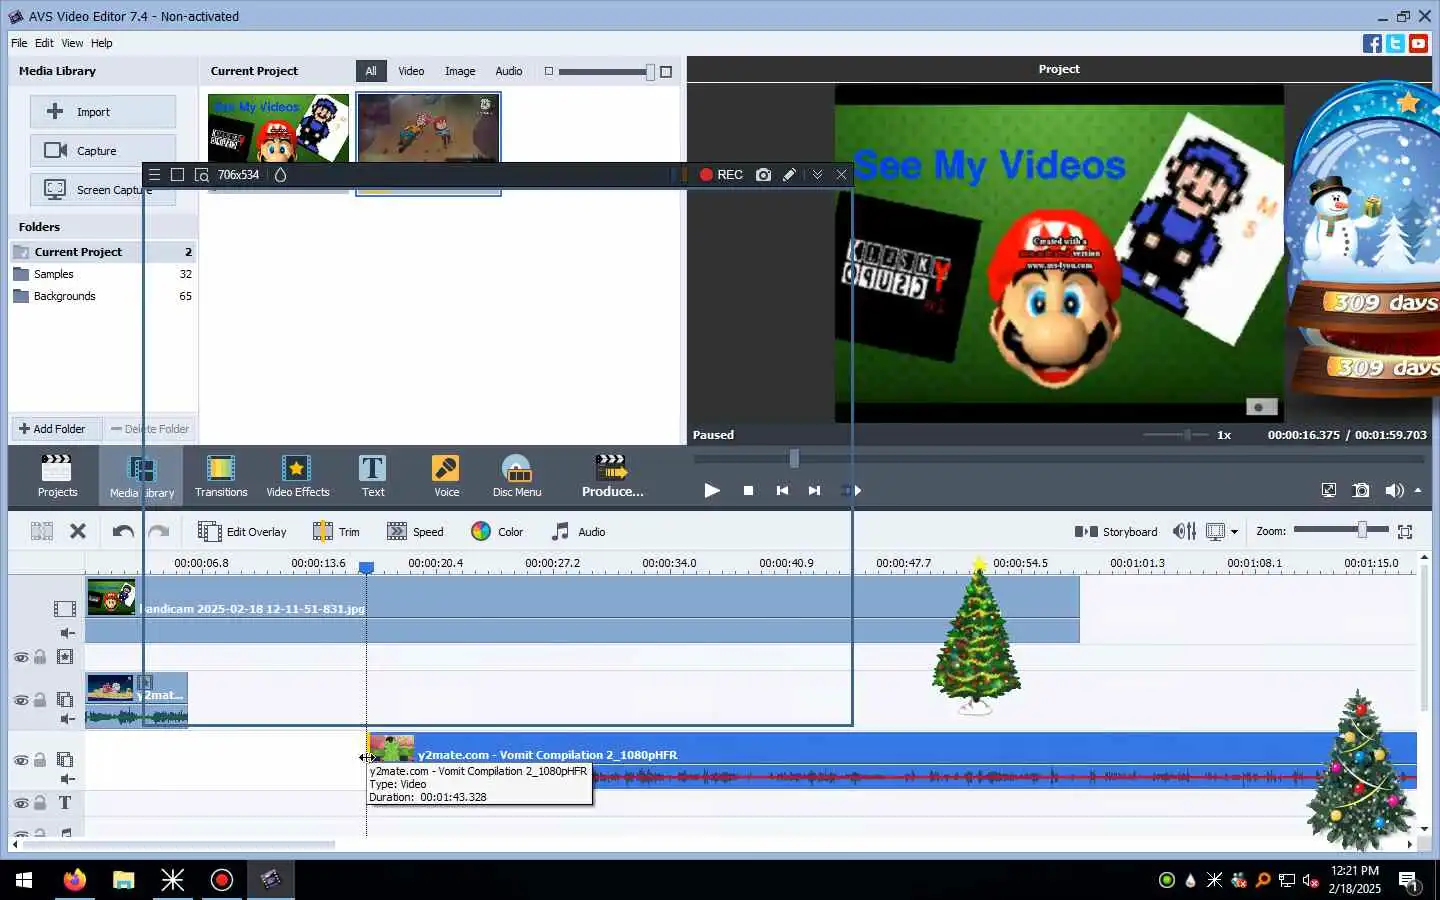Click the Trim tool
The image size is (1440, 900).
(336, 531)
